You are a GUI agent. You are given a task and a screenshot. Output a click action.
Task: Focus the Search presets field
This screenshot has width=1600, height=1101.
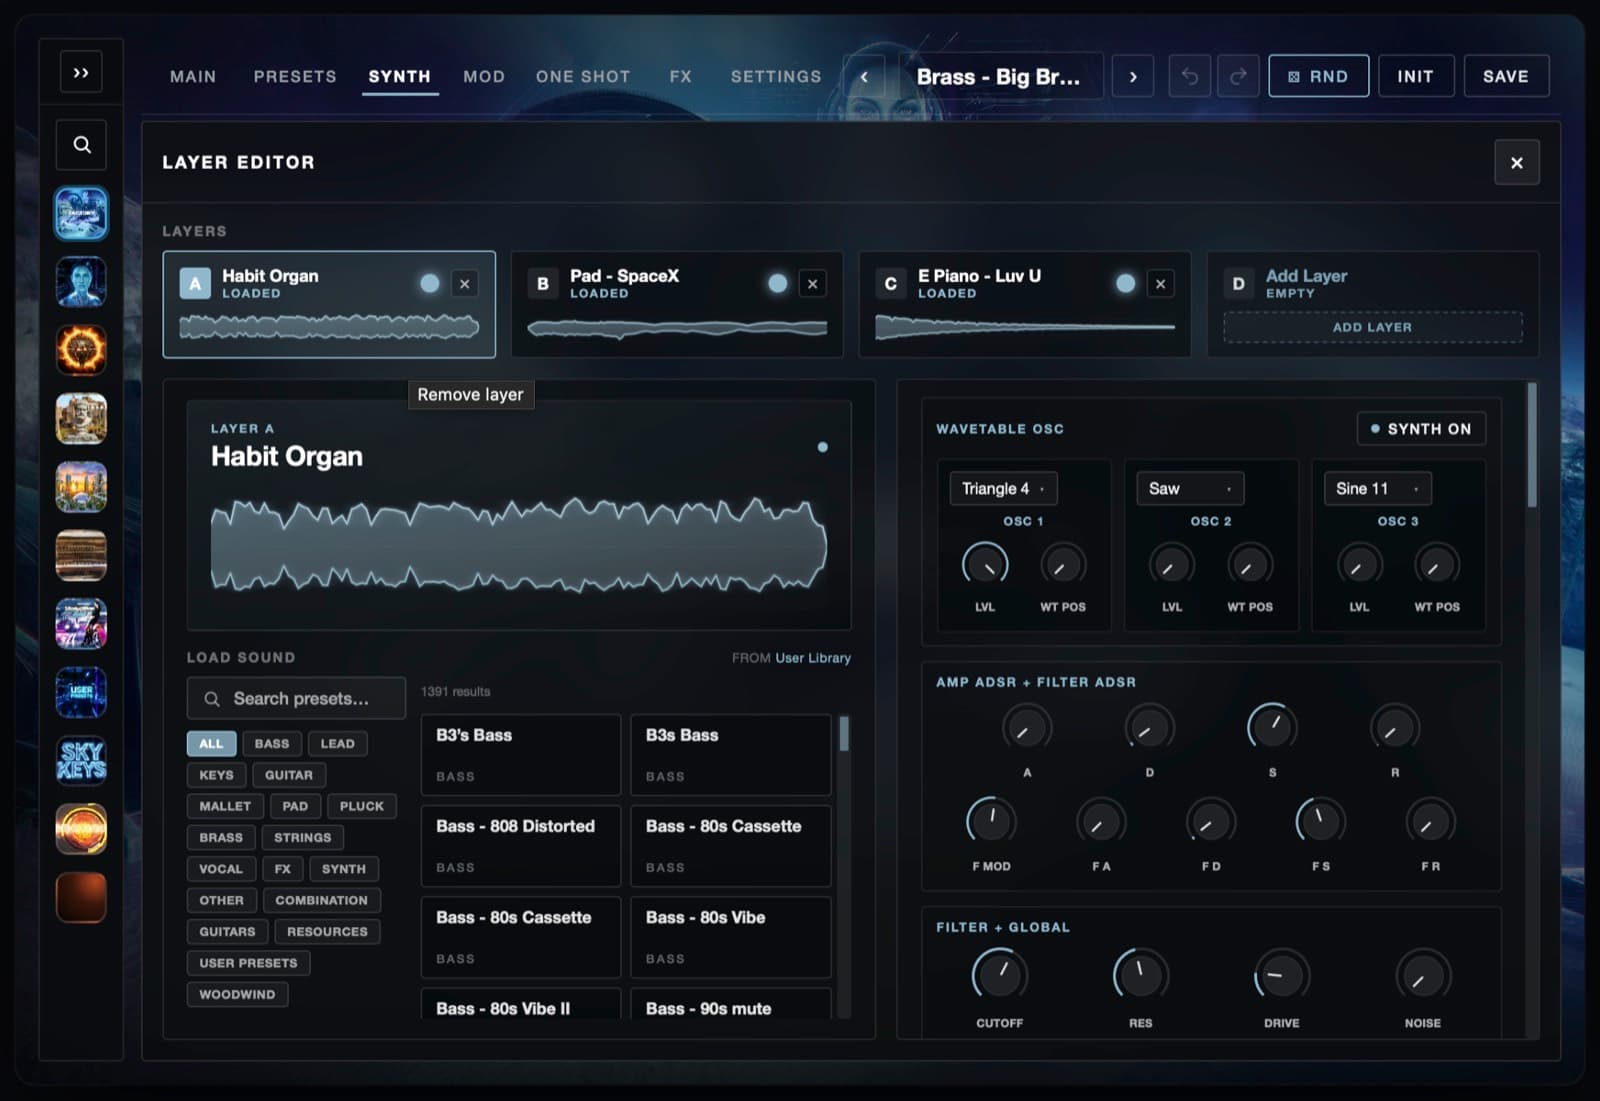(296, 699)
